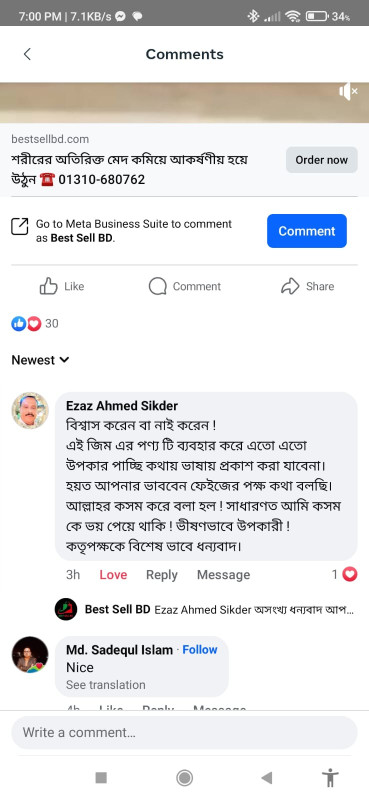View the 30 reactions list
Viewport: 369px width, 800px height.
coord(35,323)
